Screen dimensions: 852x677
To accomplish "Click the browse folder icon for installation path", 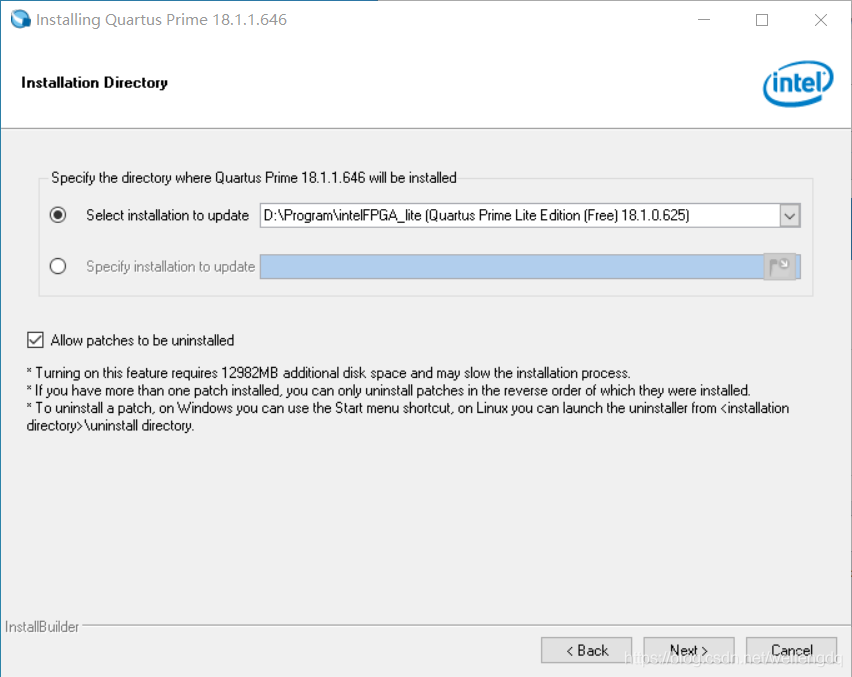I will pos(780,266).
